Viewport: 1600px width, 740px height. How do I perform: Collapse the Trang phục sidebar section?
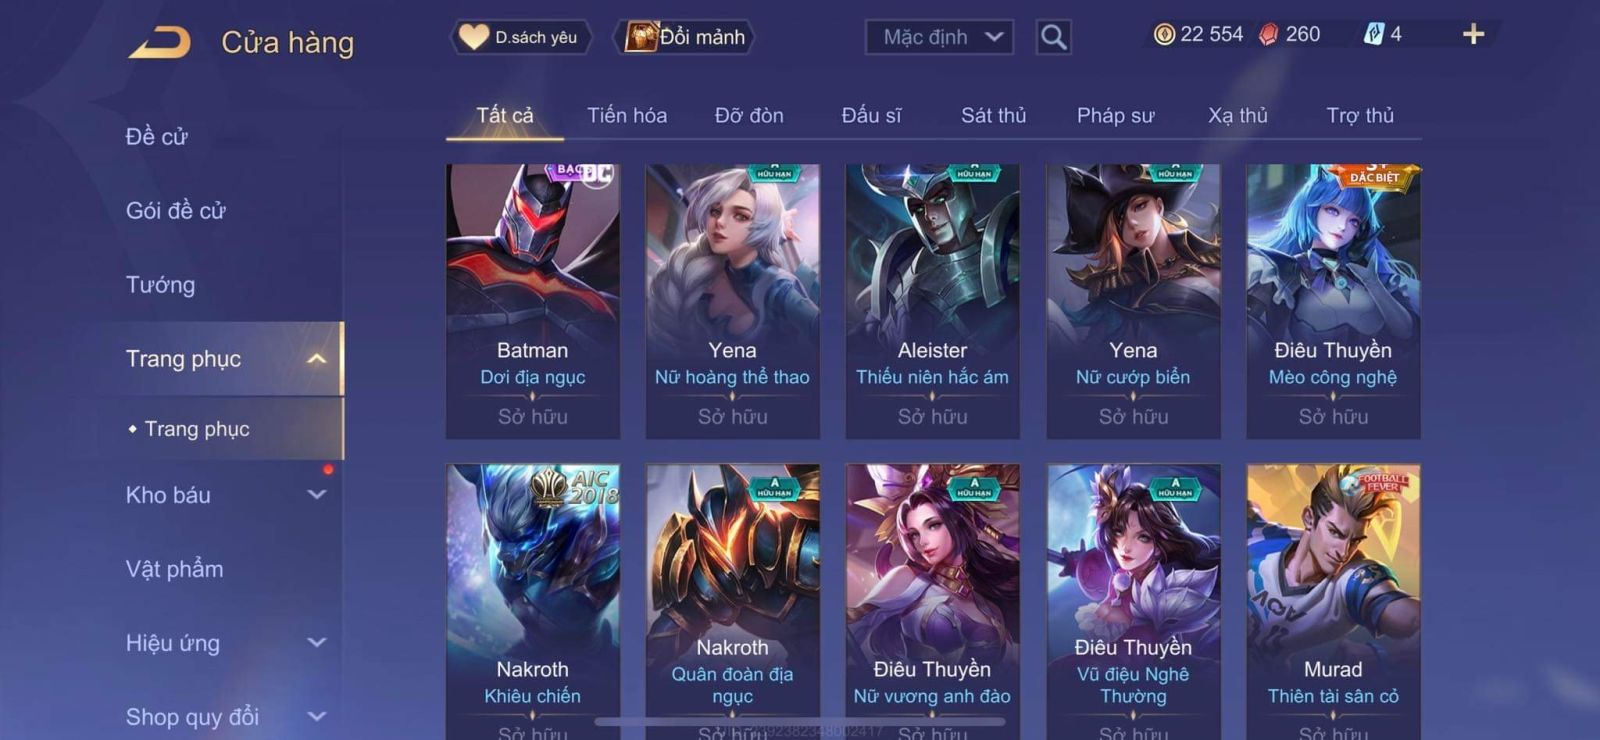(x=230, y=359)
